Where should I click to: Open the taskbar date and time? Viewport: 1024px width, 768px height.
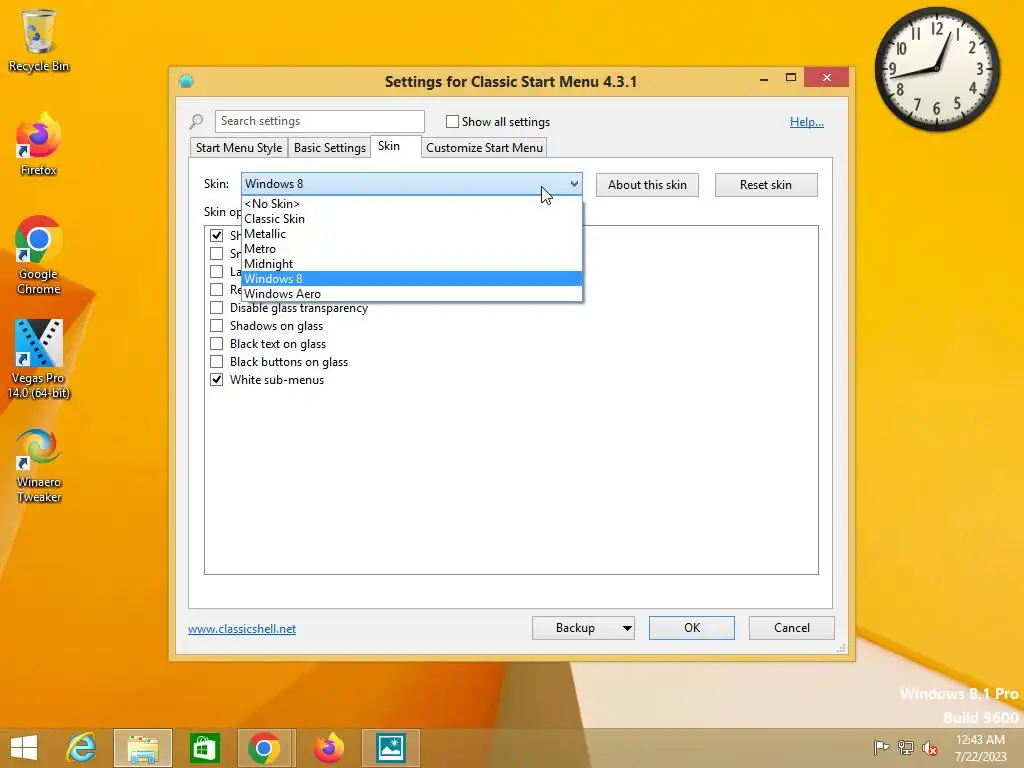[980, 748]
